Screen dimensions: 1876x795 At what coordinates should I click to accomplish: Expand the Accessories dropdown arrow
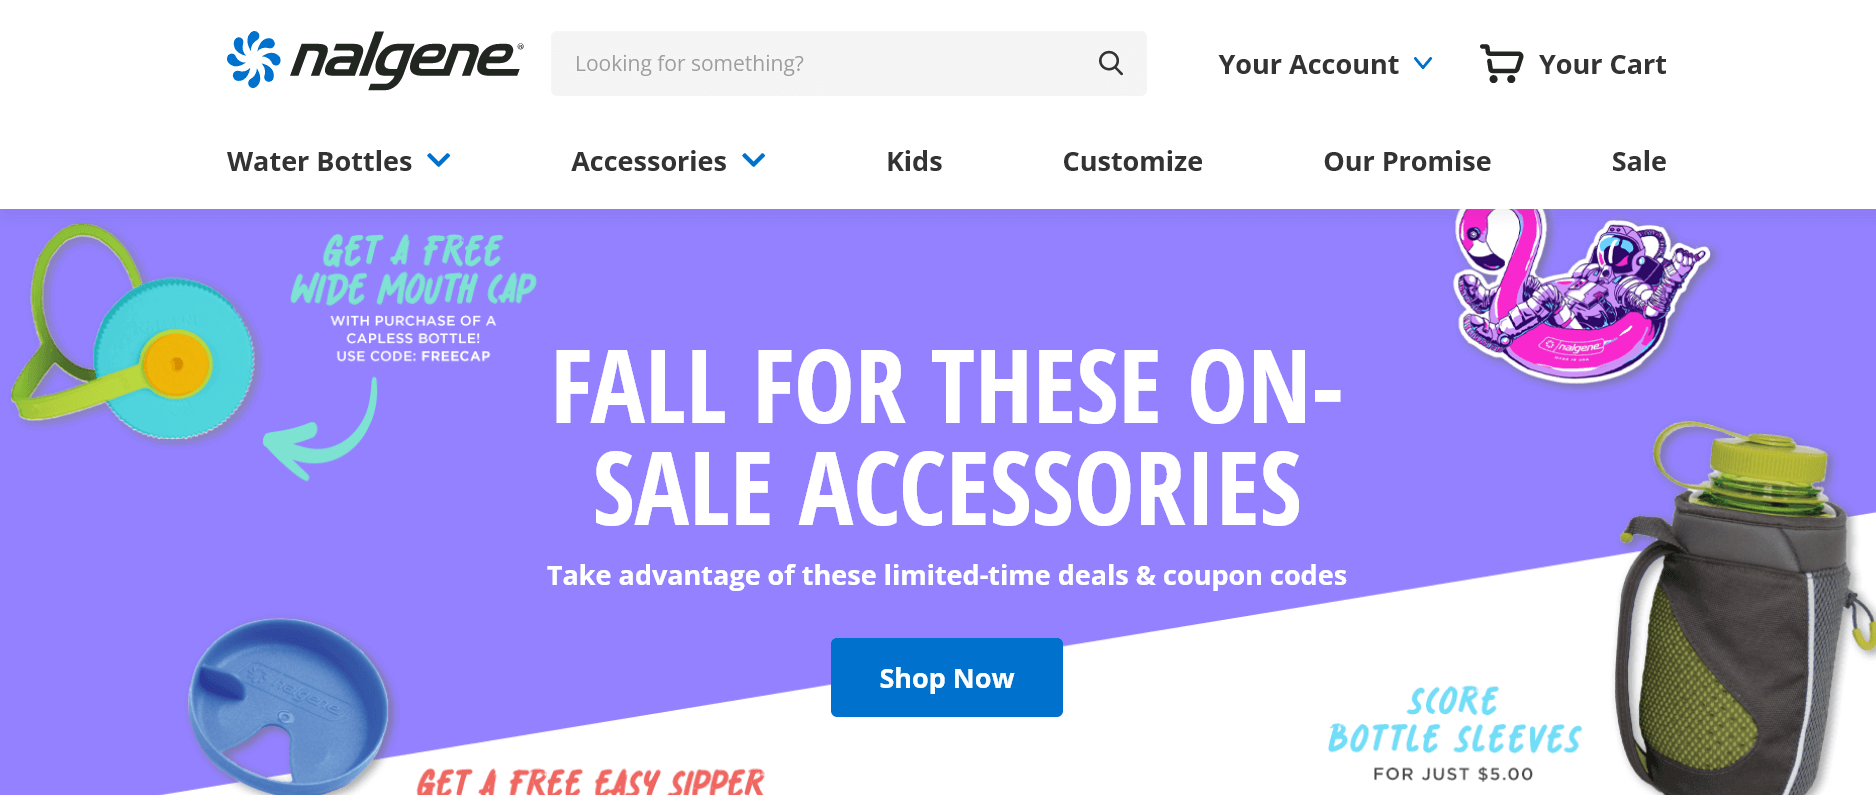click(x=754, y=160)
